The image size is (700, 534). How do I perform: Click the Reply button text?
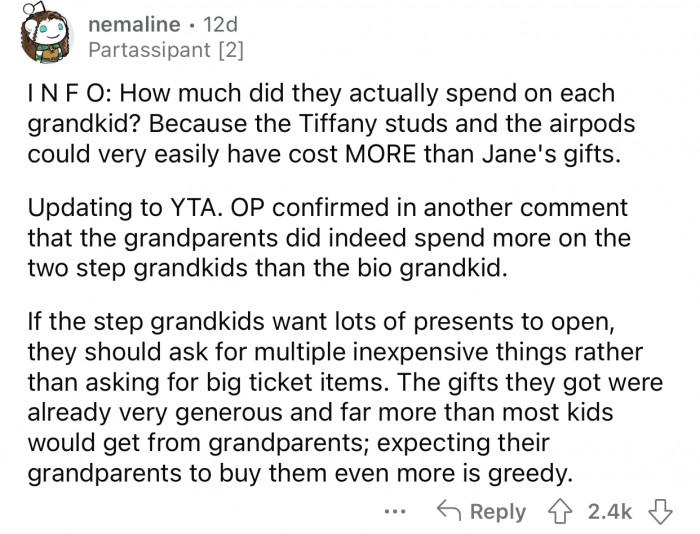click(x=498, y=512)
